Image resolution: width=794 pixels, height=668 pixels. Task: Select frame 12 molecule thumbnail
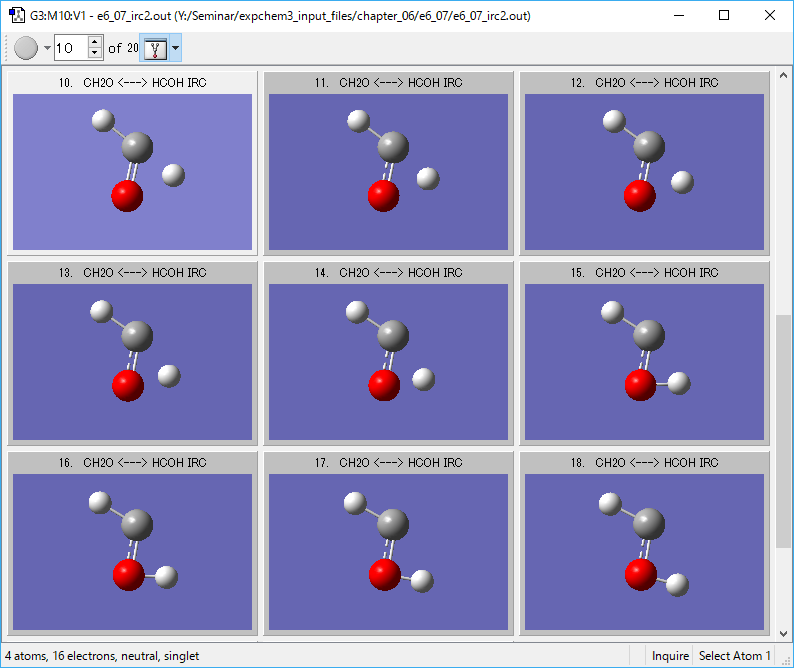pos(644,172)
